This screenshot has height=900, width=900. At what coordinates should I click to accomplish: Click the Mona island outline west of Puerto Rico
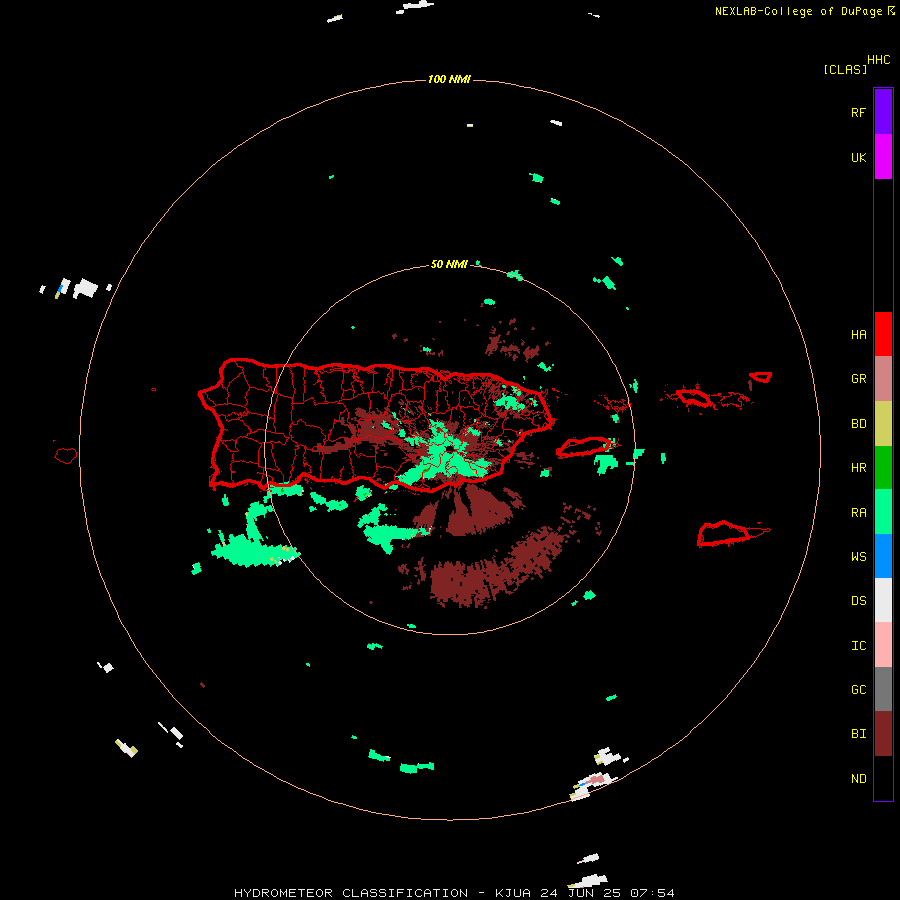point(66,456)
